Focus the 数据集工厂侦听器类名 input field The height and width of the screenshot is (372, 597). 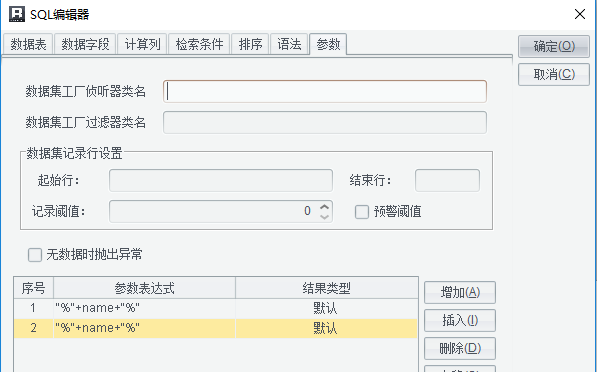coord(325,91)
